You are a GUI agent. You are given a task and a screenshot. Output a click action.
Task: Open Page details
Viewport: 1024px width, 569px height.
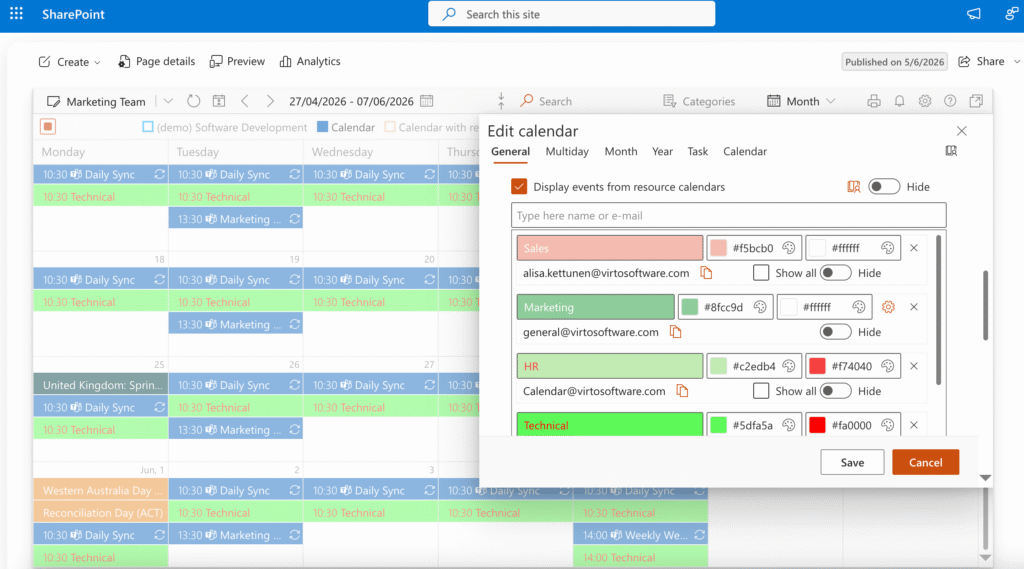coord(156,61)
